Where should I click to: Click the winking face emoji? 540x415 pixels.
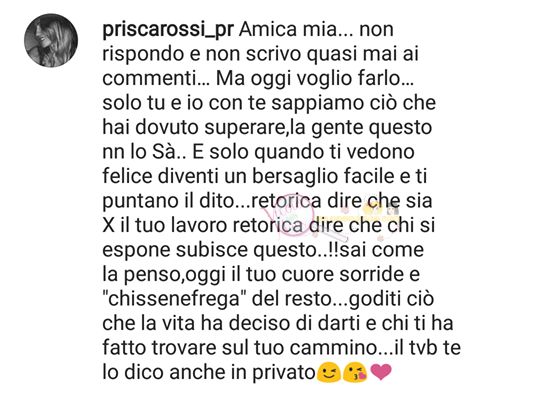coord(328,373)
